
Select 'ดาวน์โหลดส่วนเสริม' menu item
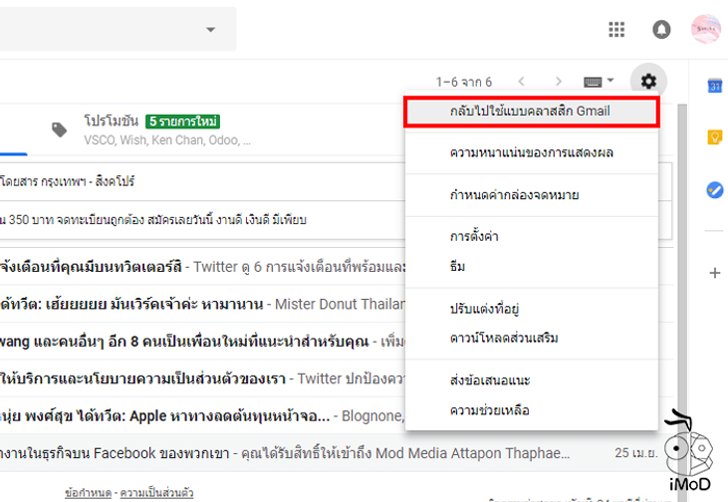pyautogui.click(x=531, y=338)
